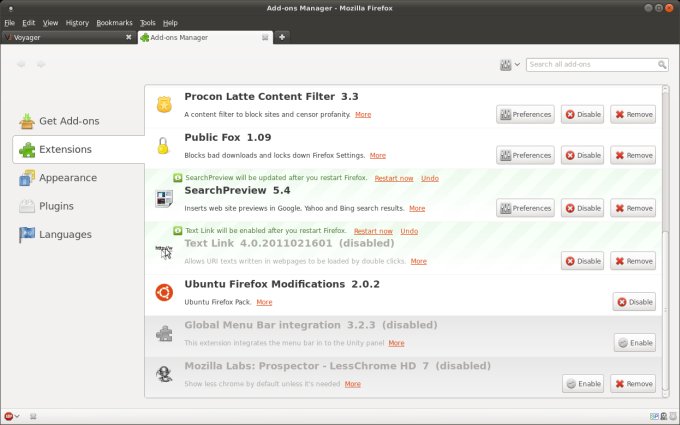Open the History menu

tap(77, 23)
